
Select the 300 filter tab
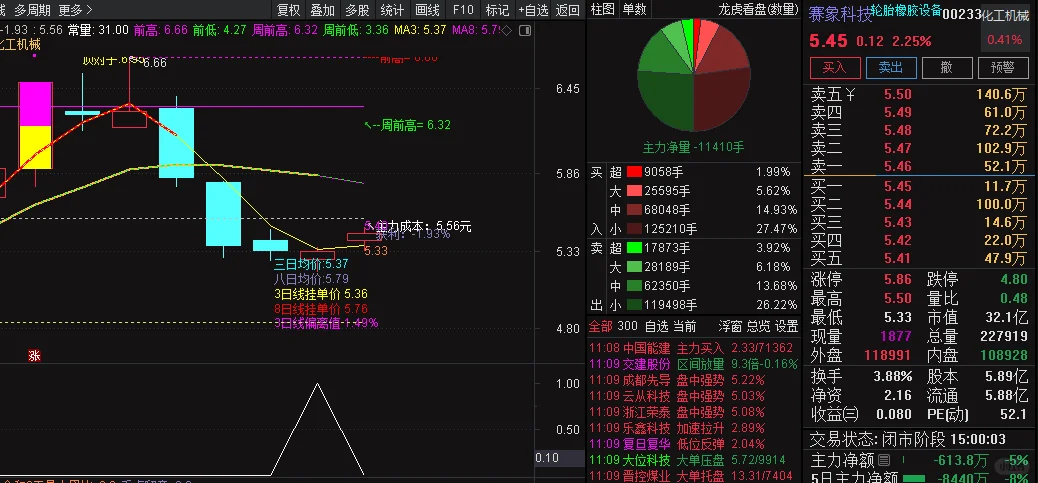click(x=628, y=326)
